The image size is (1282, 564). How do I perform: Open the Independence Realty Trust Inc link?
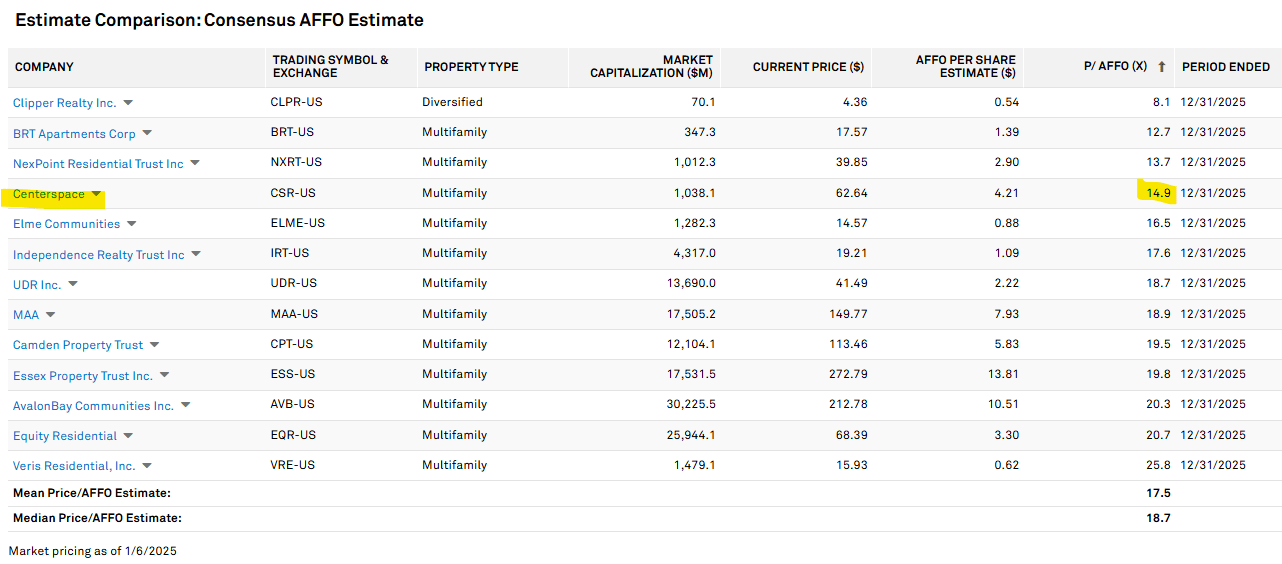[x=99, y=255]
